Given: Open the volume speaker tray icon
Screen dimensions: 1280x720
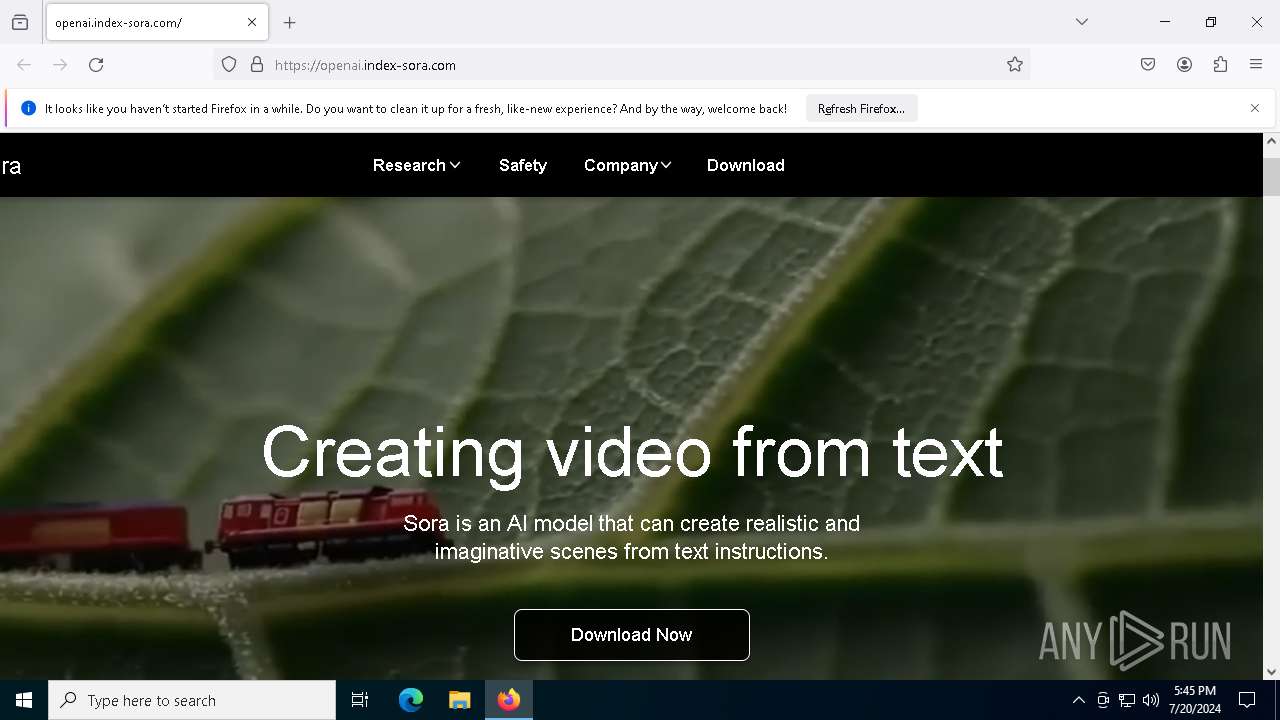Looking at the screenshot, I should [1151, 700].
